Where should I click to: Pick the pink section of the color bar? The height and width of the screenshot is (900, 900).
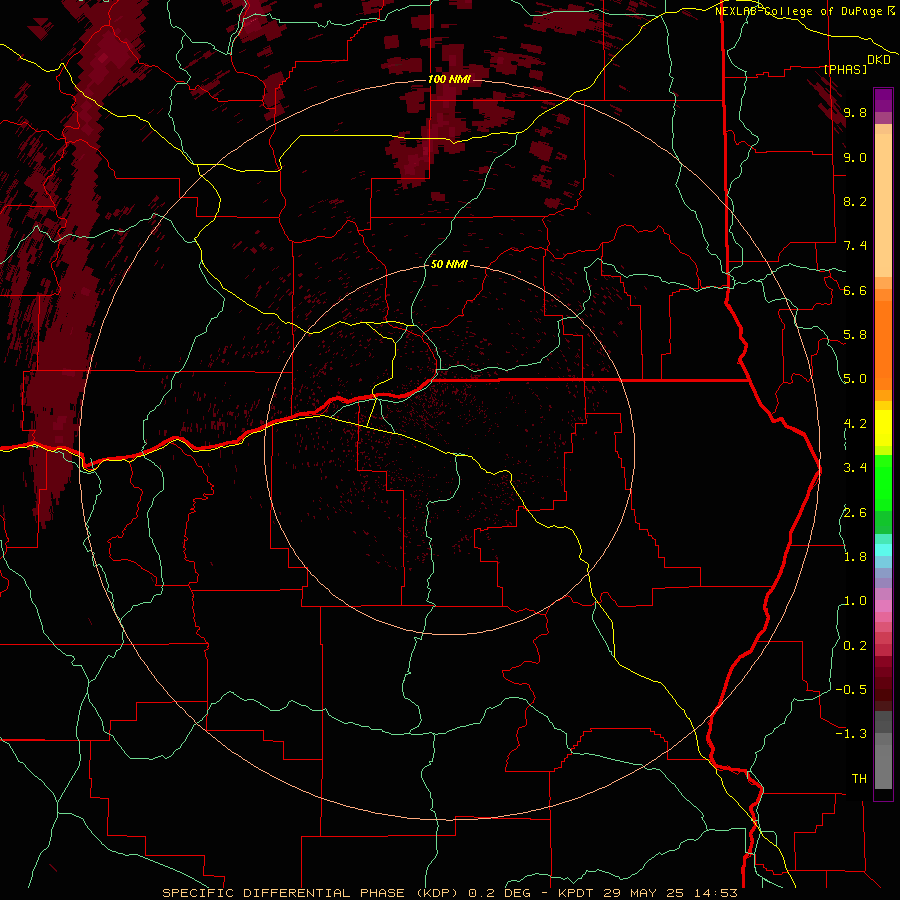(883, 606)
